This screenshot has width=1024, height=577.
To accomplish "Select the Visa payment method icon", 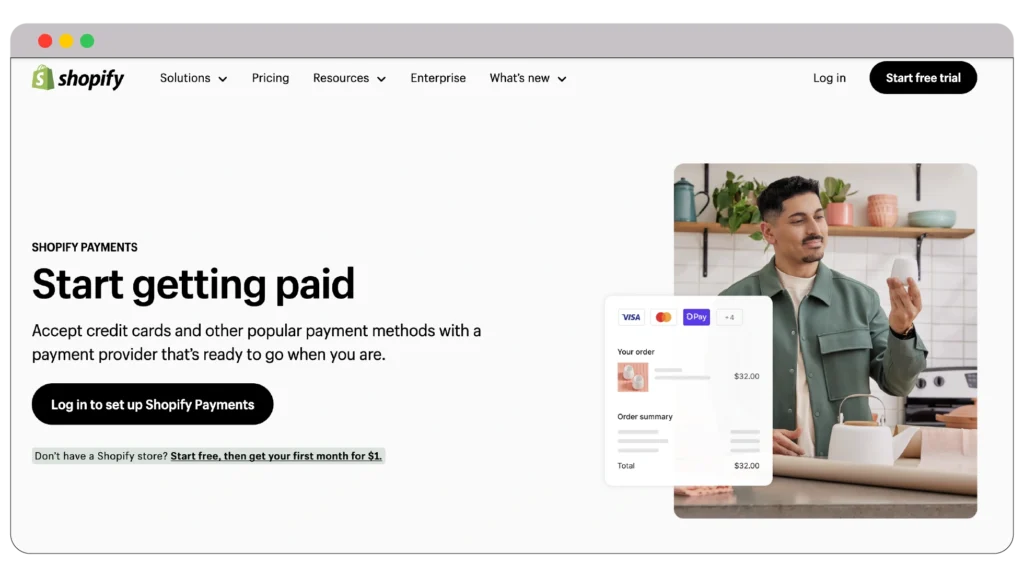I will 631,316.
